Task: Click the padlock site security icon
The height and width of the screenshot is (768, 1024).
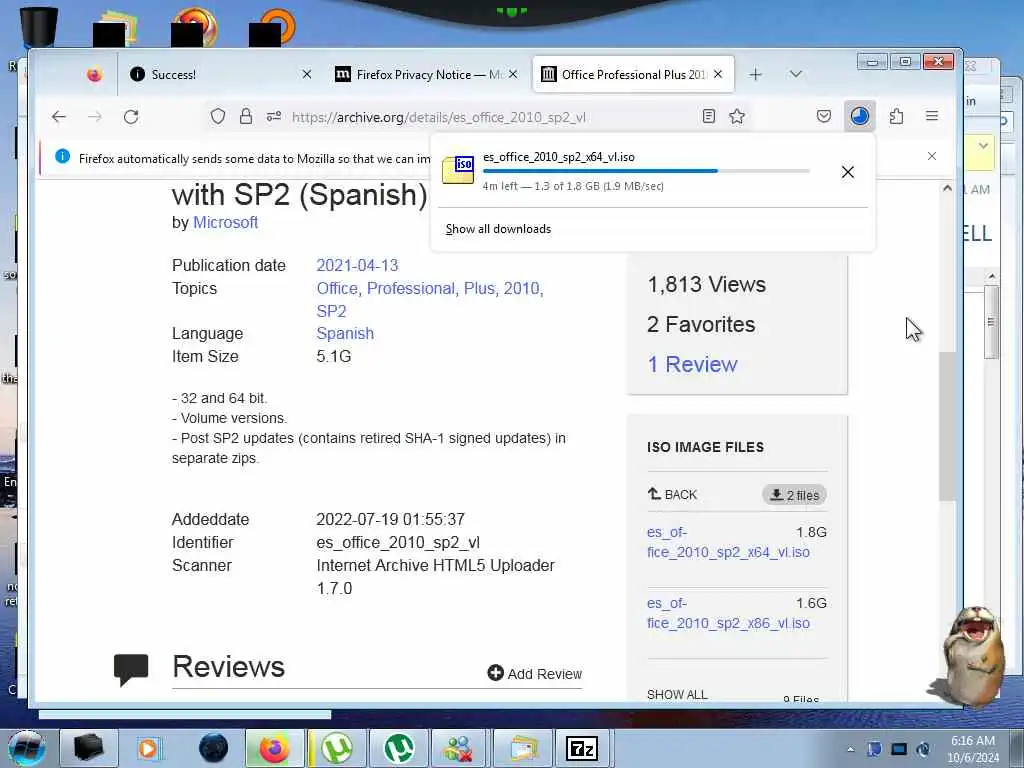Action: coord(246,117)
